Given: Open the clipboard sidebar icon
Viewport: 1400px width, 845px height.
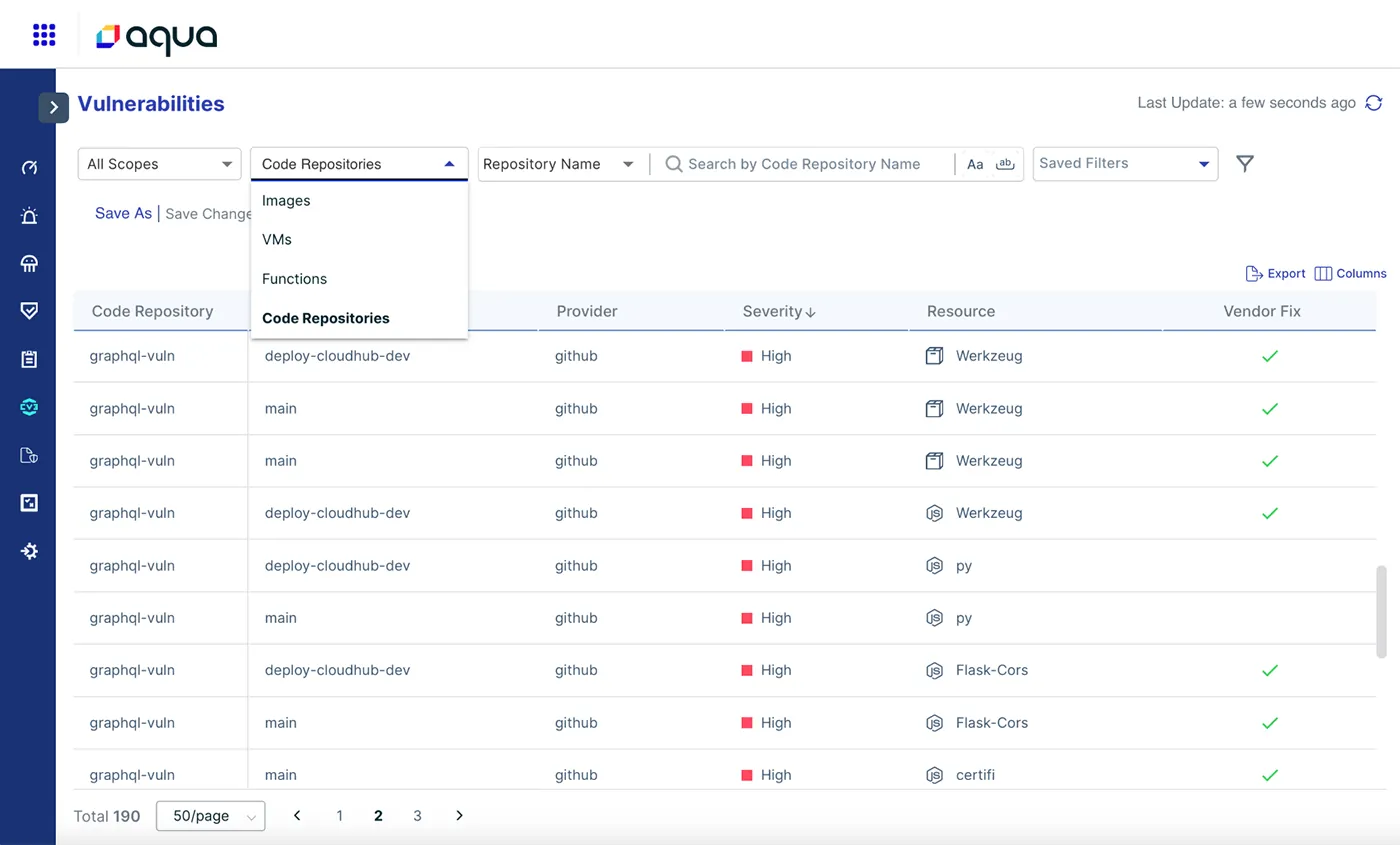Looking at the screenshot, I should [29, 359].
